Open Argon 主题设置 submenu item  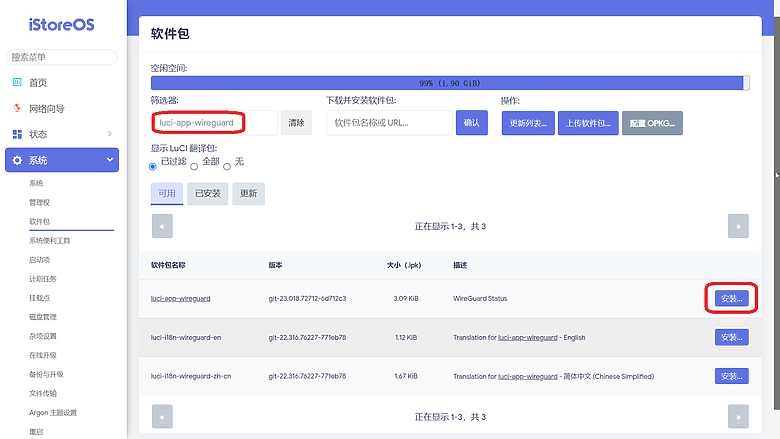(x=53, y=413)
